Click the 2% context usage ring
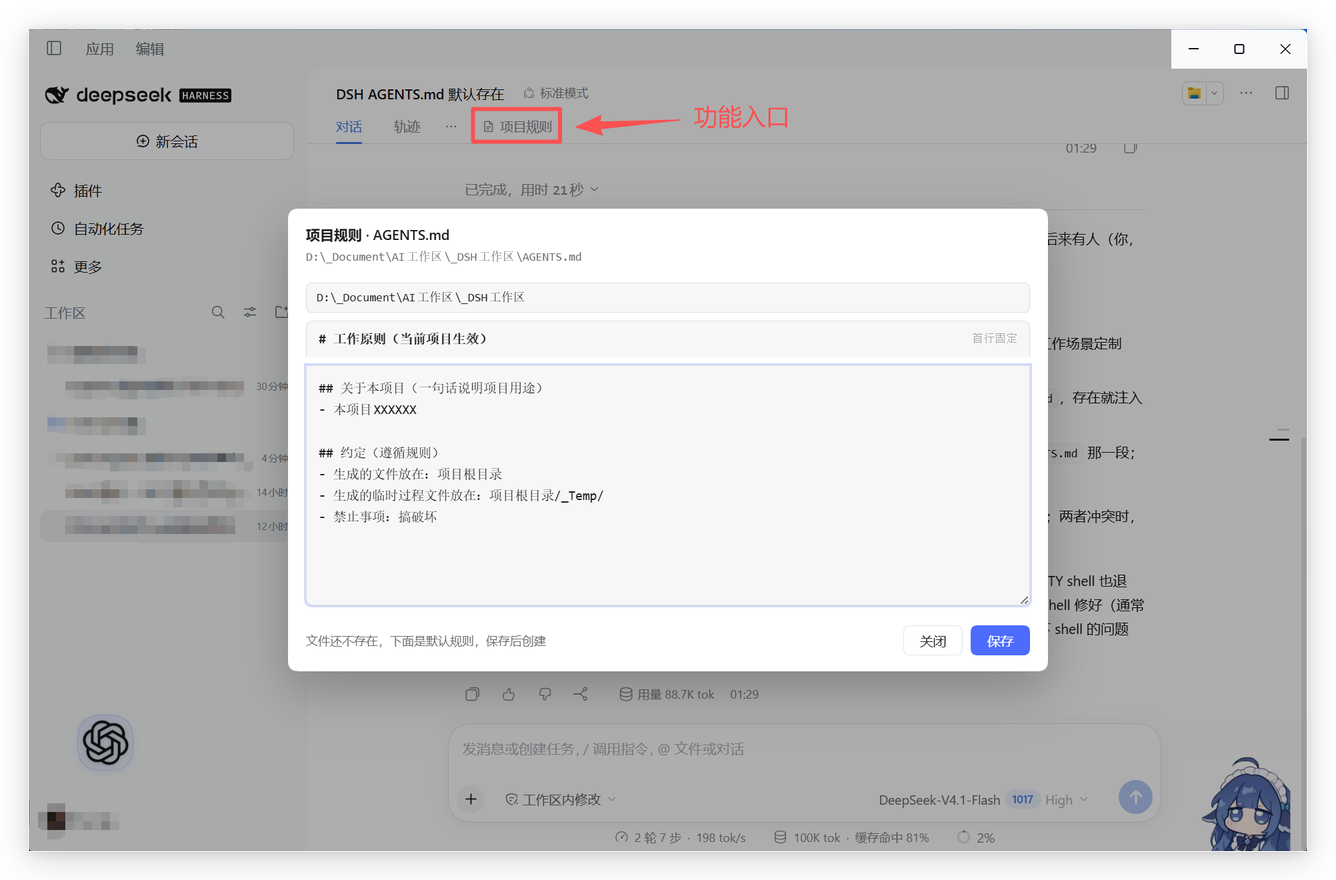Screen dimensions: 1336x880 976,837
